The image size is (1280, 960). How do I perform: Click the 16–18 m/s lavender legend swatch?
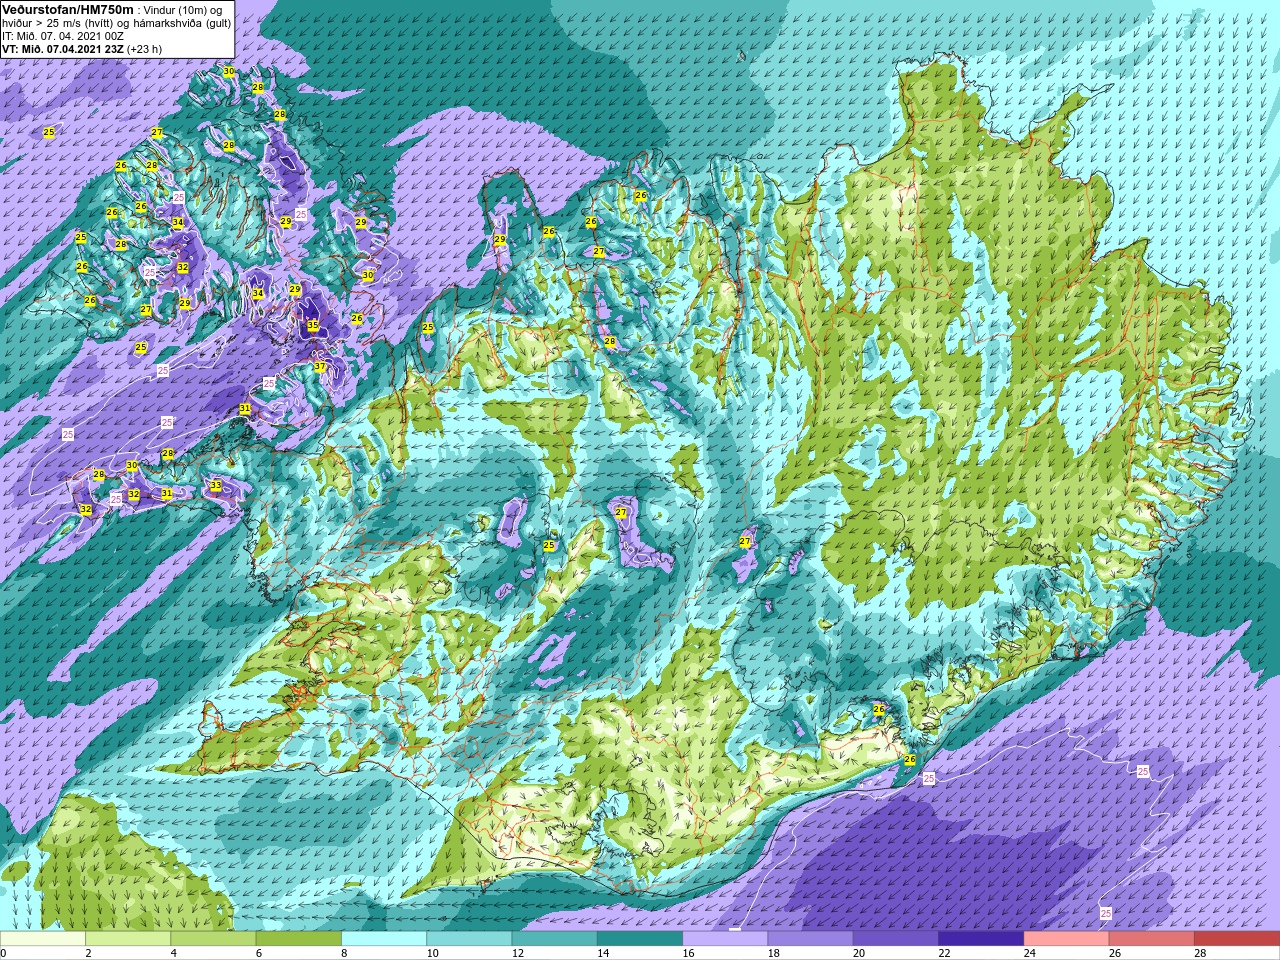tap(725, 939)
